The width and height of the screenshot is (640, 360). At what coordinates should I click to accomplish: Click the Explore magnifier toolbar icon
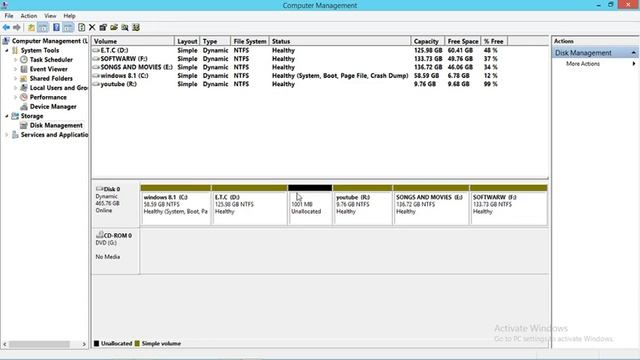[125, 27]
